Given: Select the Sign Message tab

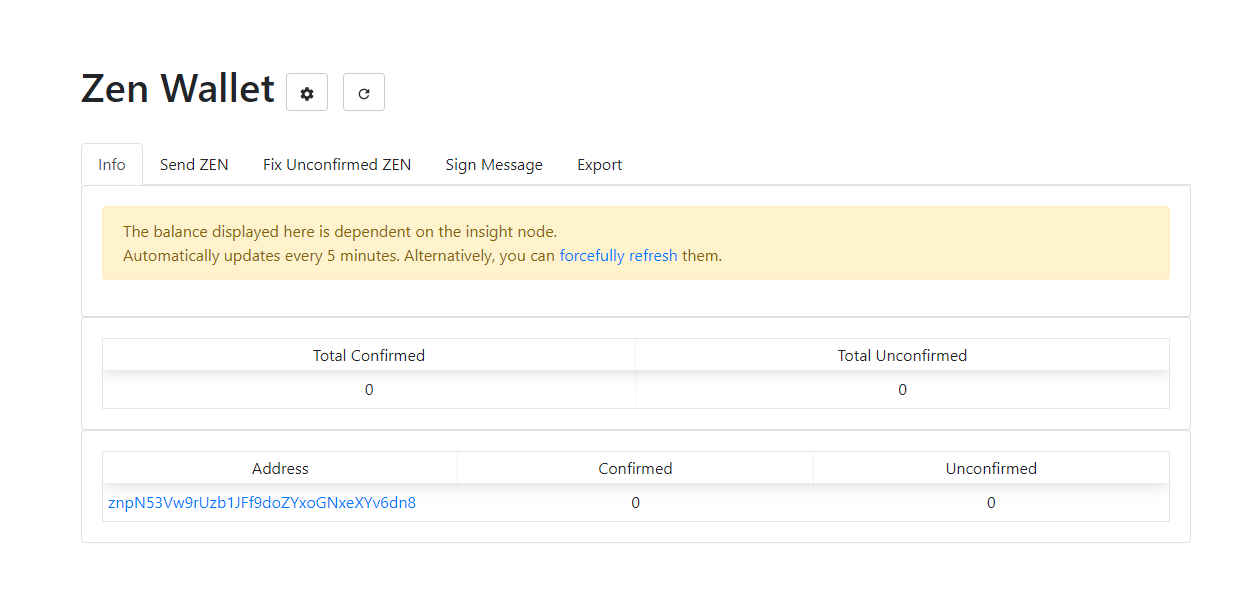Looking at the screenshot, I should point(494,165).
